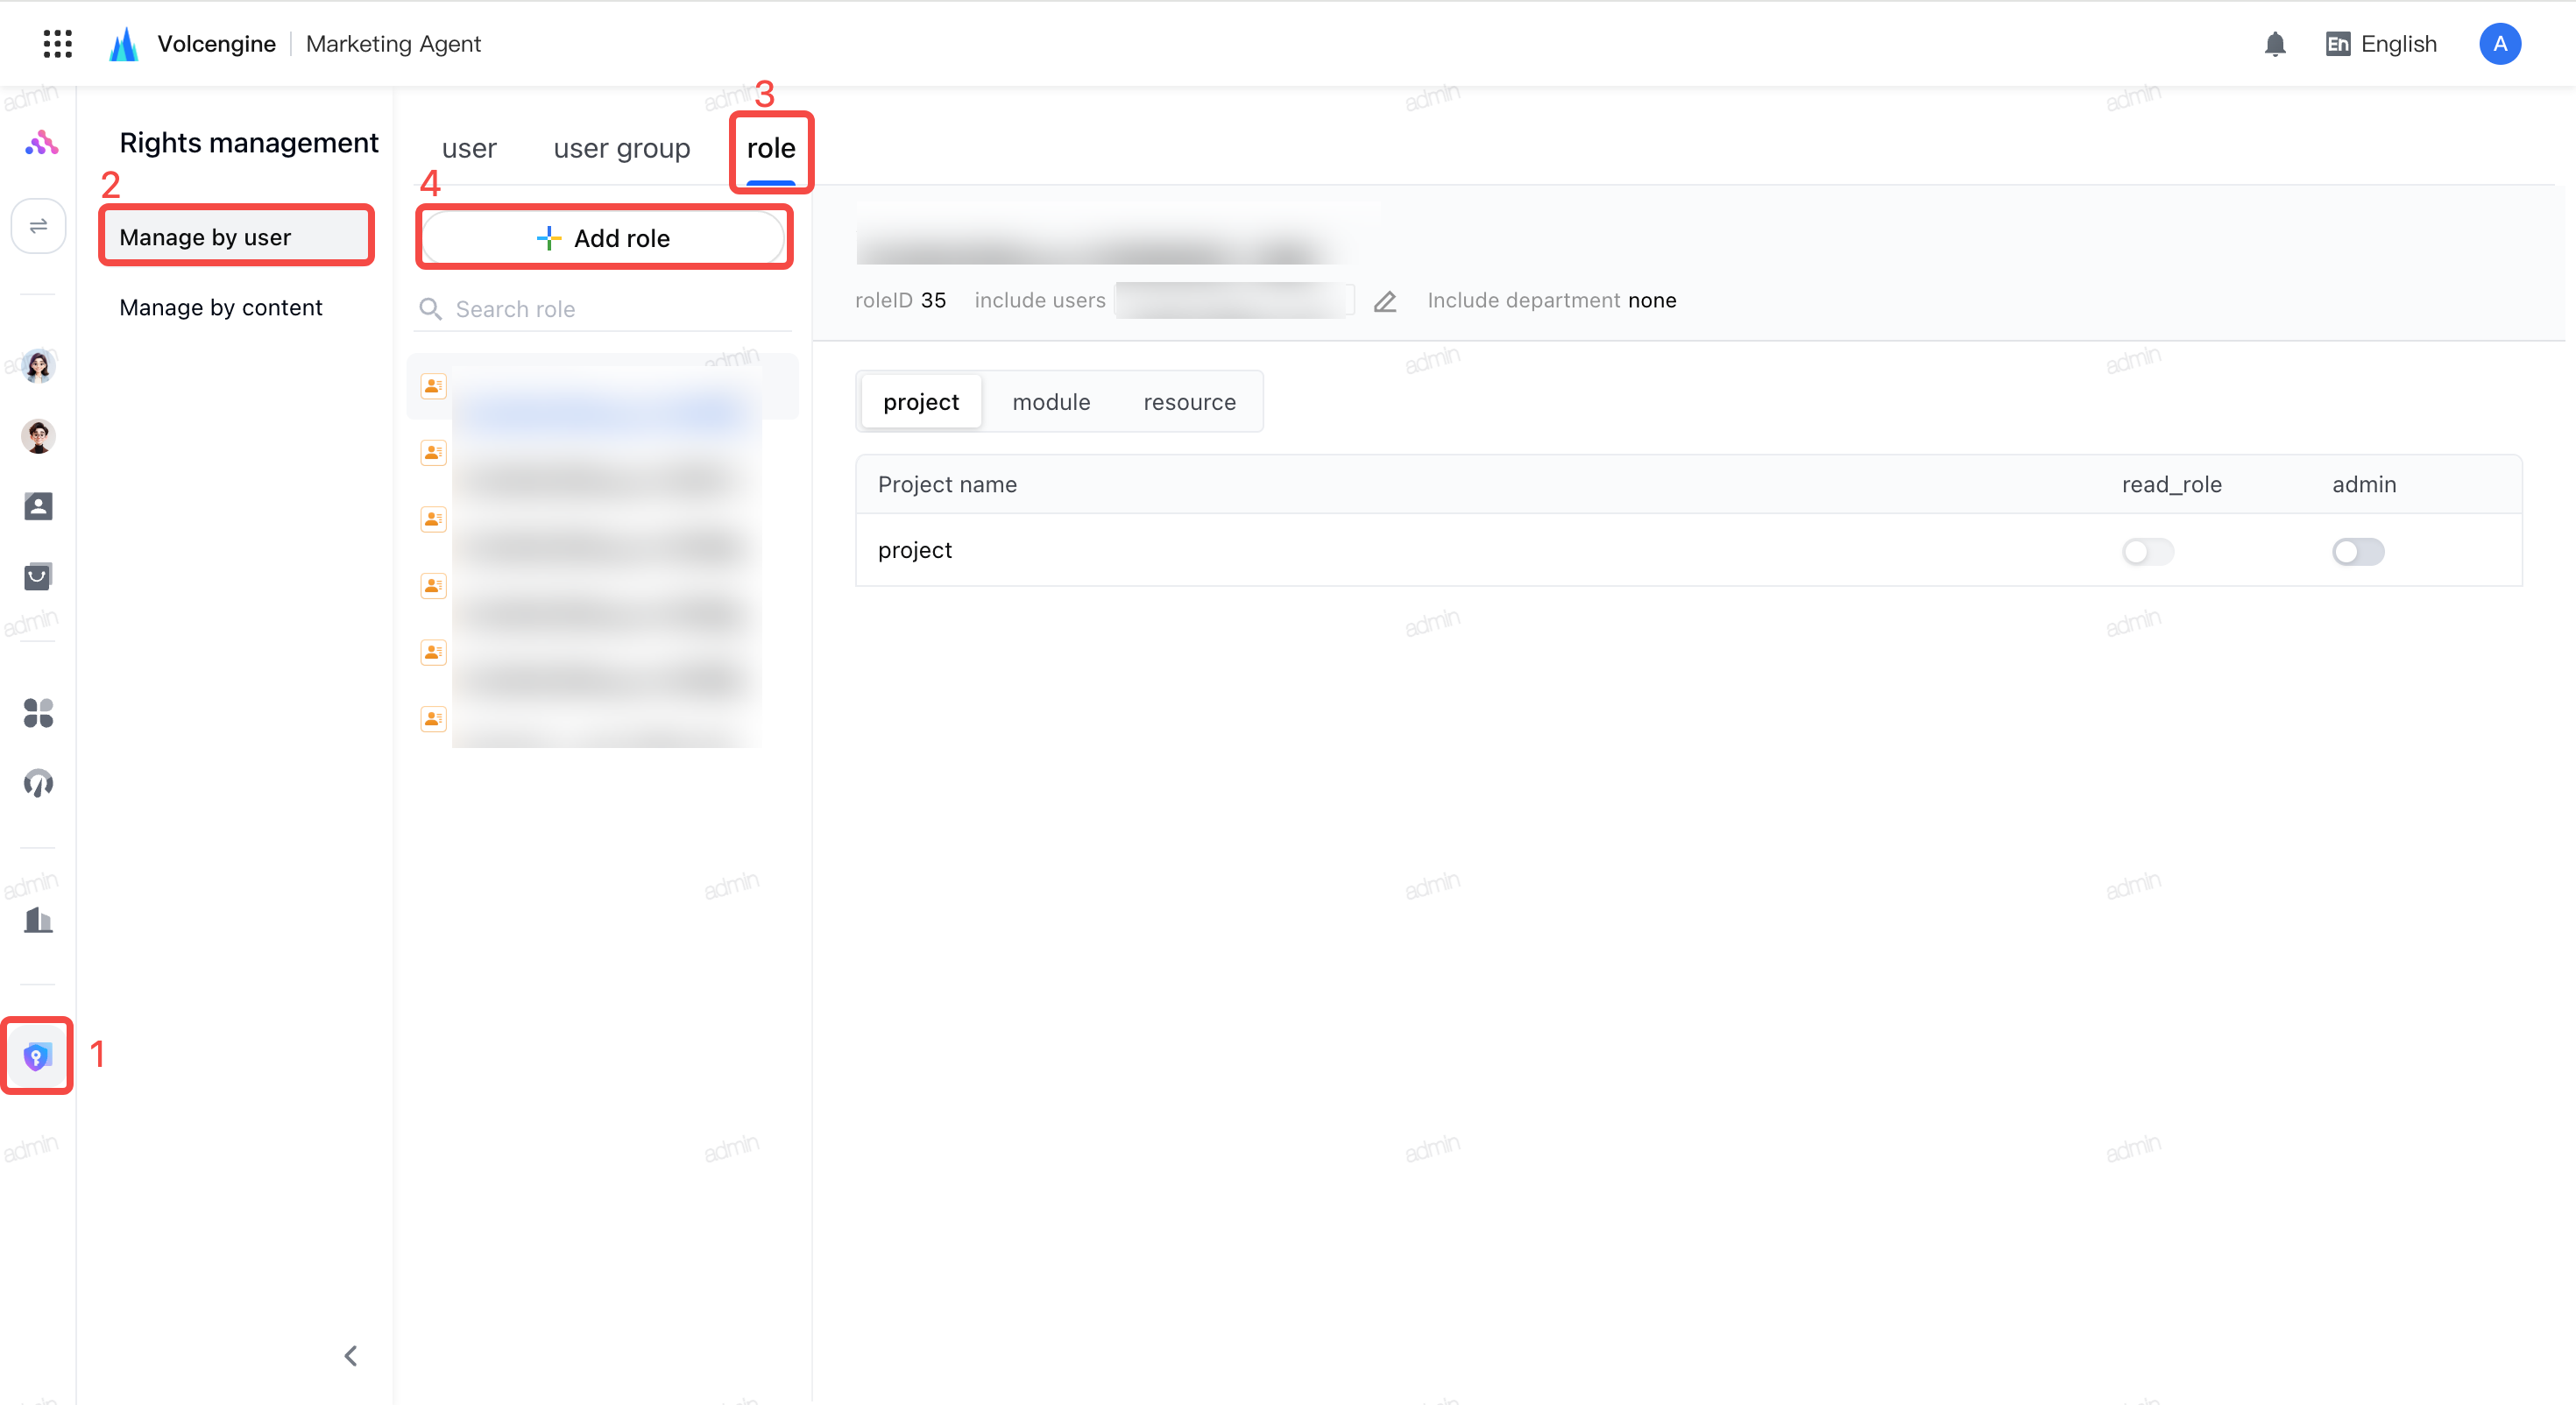Screen dimensions: 2576x1405
Task: Edit included users with pencil icon
Action: pyautogui.click(x=1385, y=301)
